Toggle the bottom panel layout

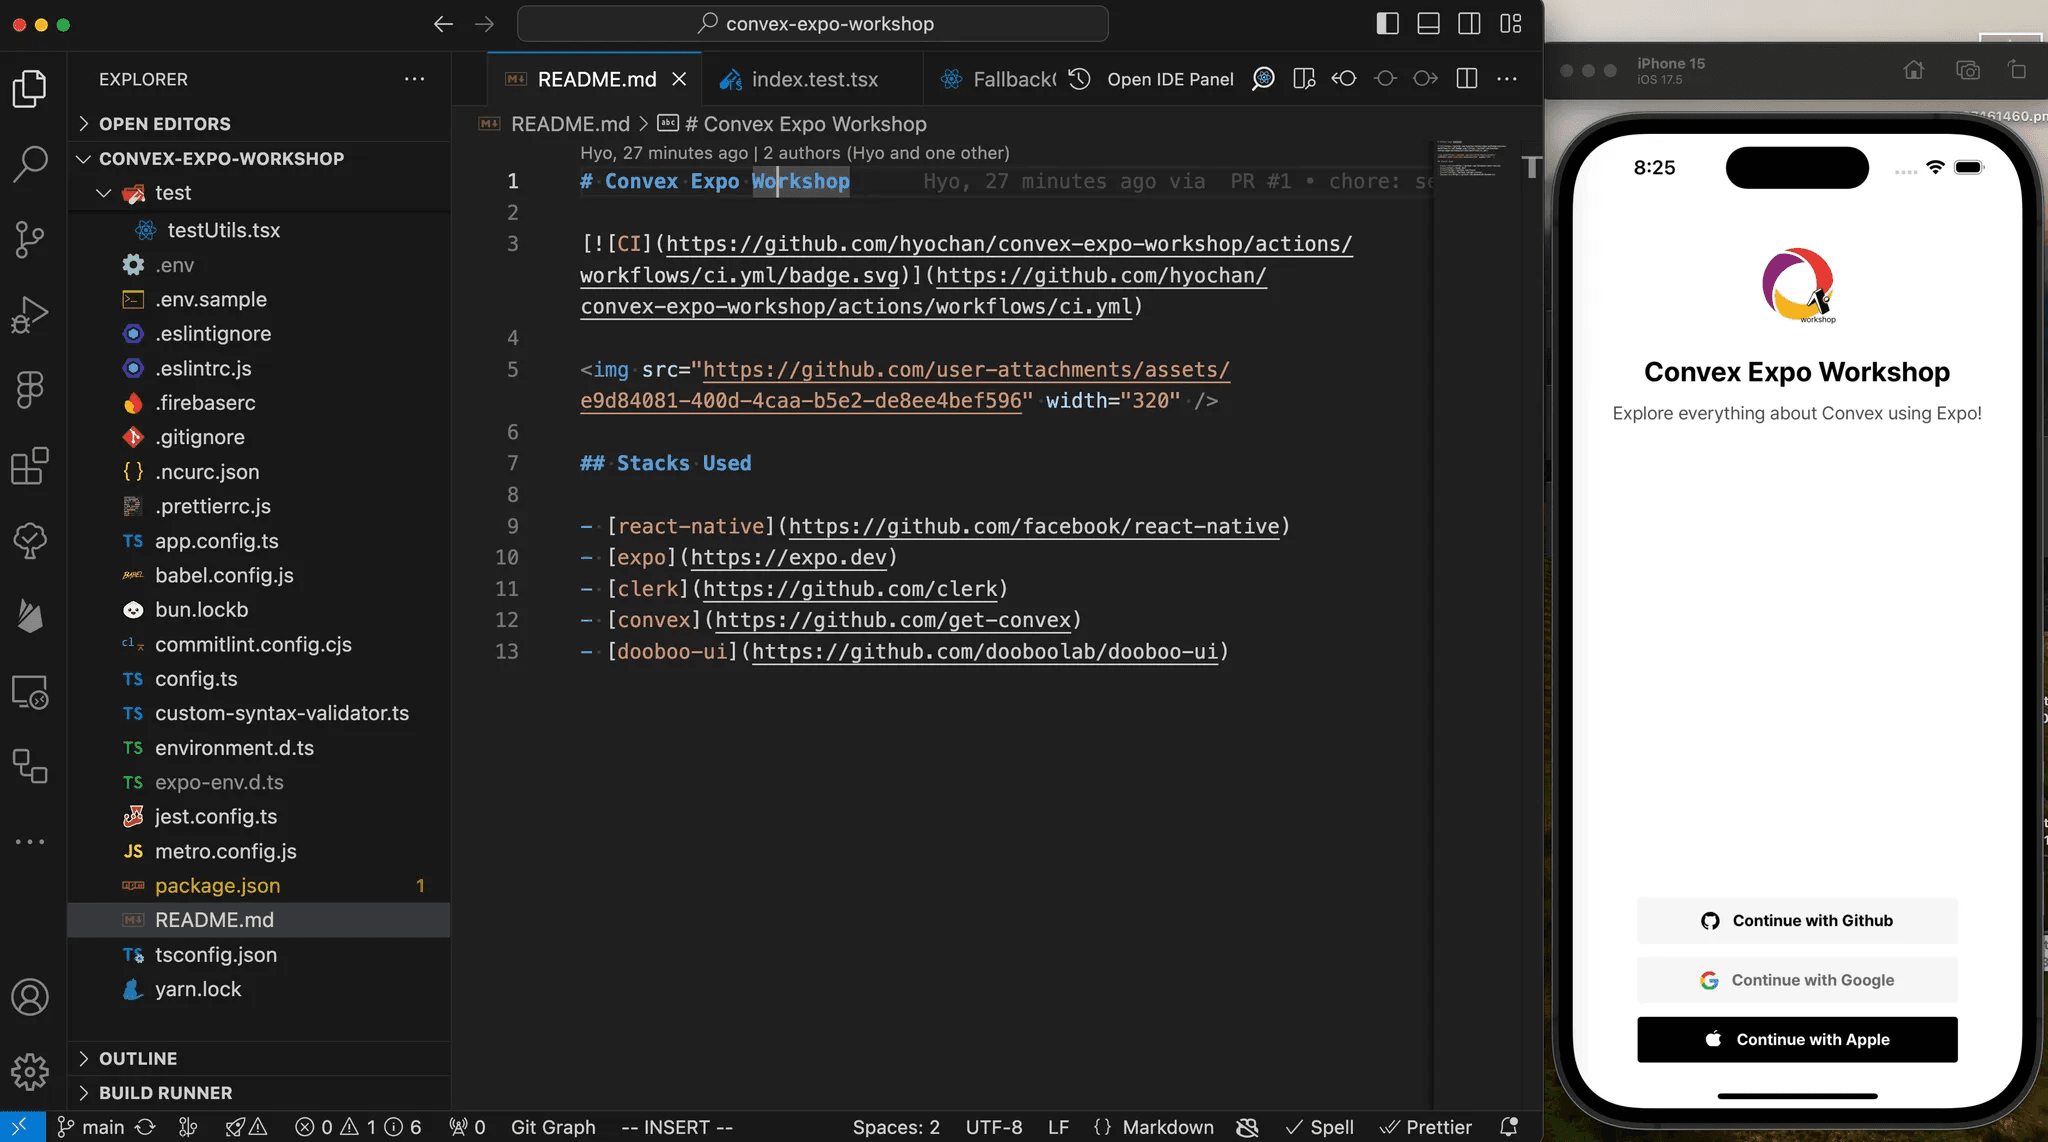(x=1428, y=24)
